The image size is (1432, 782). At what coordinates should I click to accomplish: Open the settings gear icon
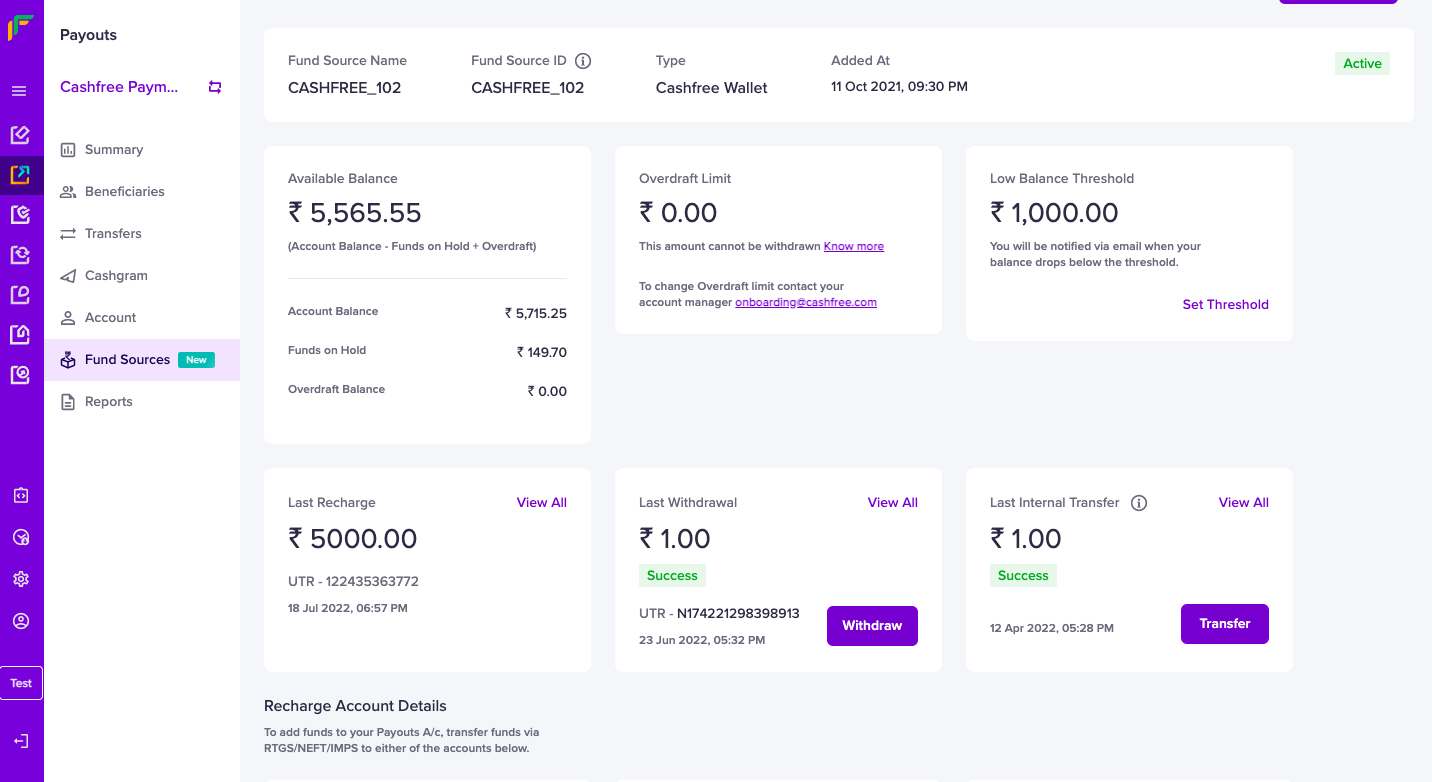click(21, 579)
